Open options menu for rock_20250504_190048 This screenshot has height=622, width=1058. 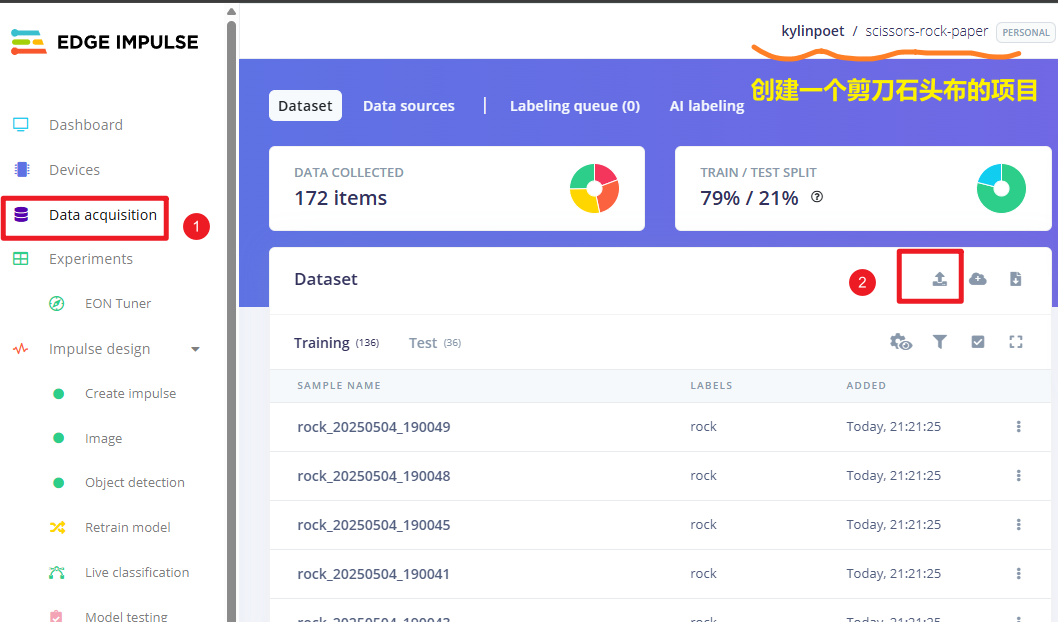[x=1018, y=476]
